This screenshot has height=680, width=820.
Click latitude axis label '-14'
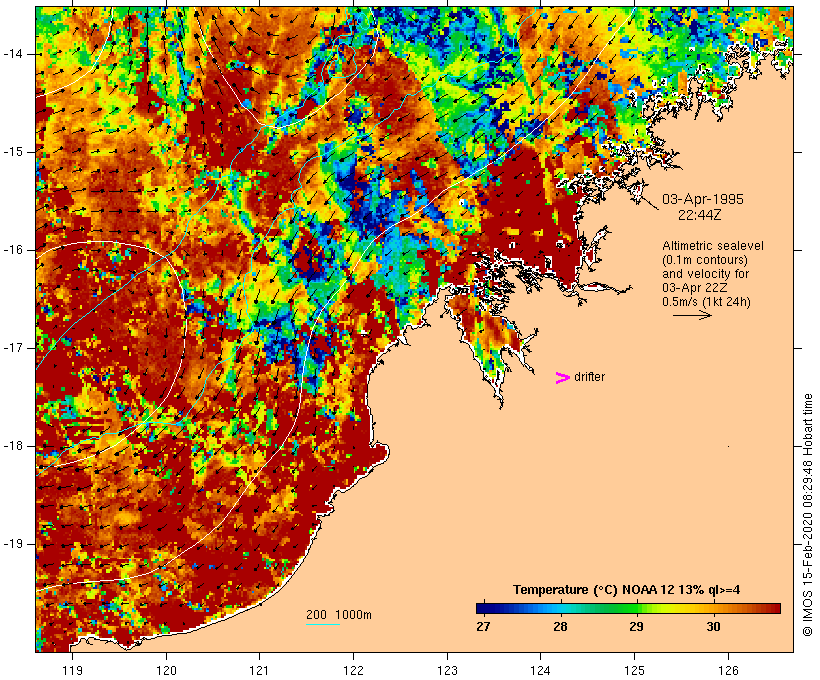pyautogui.click(x=12, y=54)
